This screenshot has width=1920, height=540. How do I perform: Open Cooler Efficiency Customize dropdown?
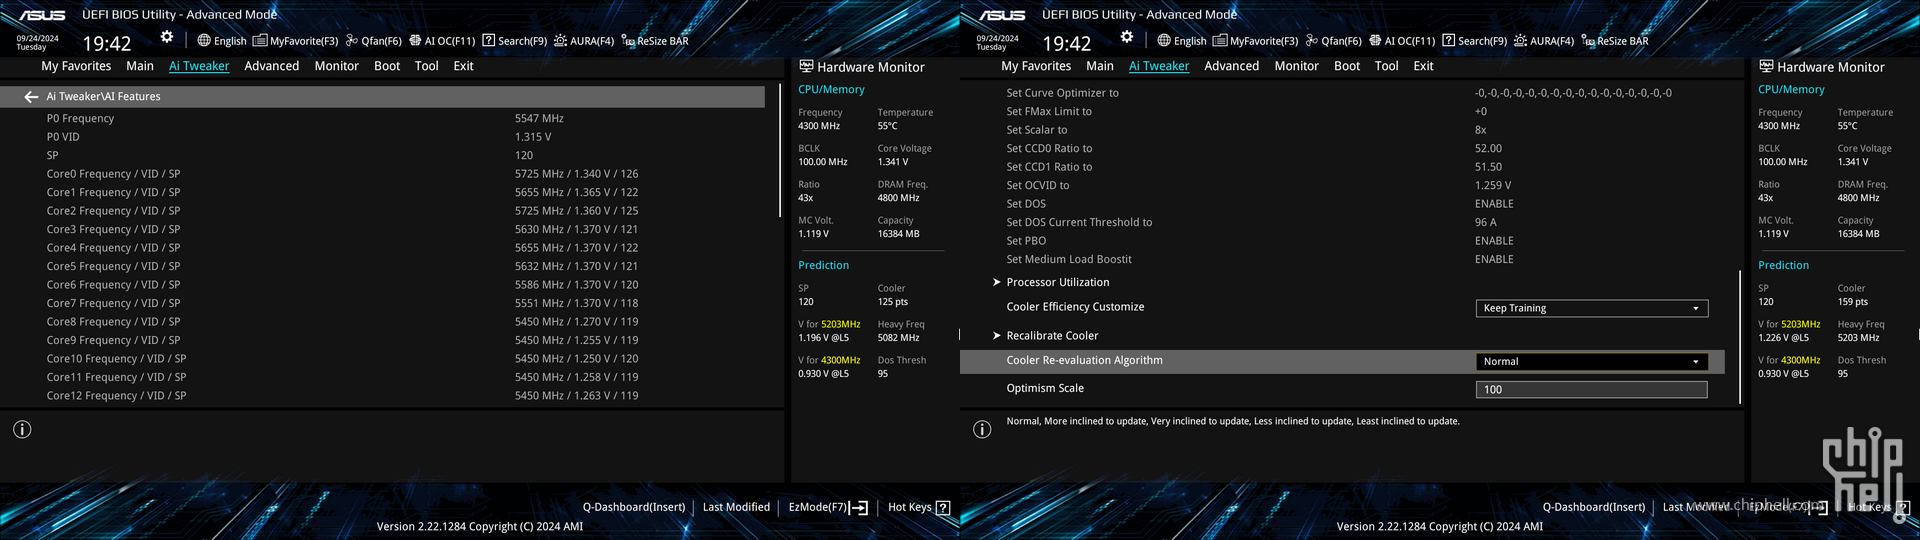click(1592, 308)
